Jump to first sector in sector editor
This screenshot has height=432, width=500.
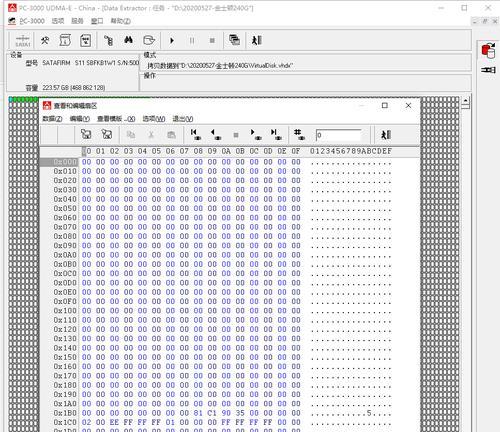[196, 135]
